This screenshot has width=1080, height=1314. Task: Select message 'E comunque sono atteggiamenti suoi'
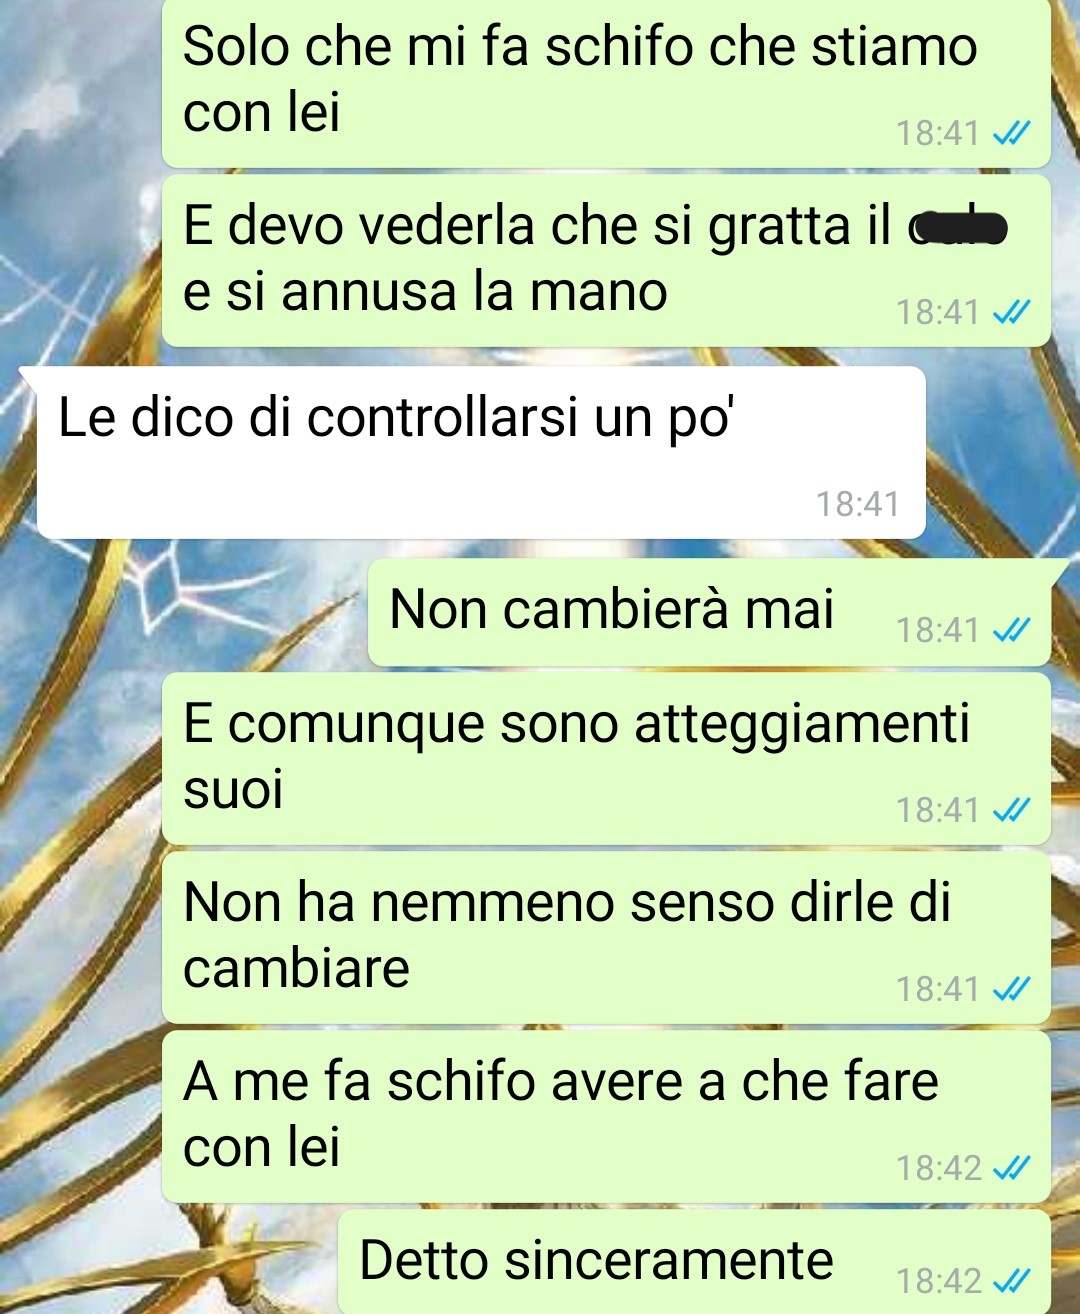[x=606, y=759]
